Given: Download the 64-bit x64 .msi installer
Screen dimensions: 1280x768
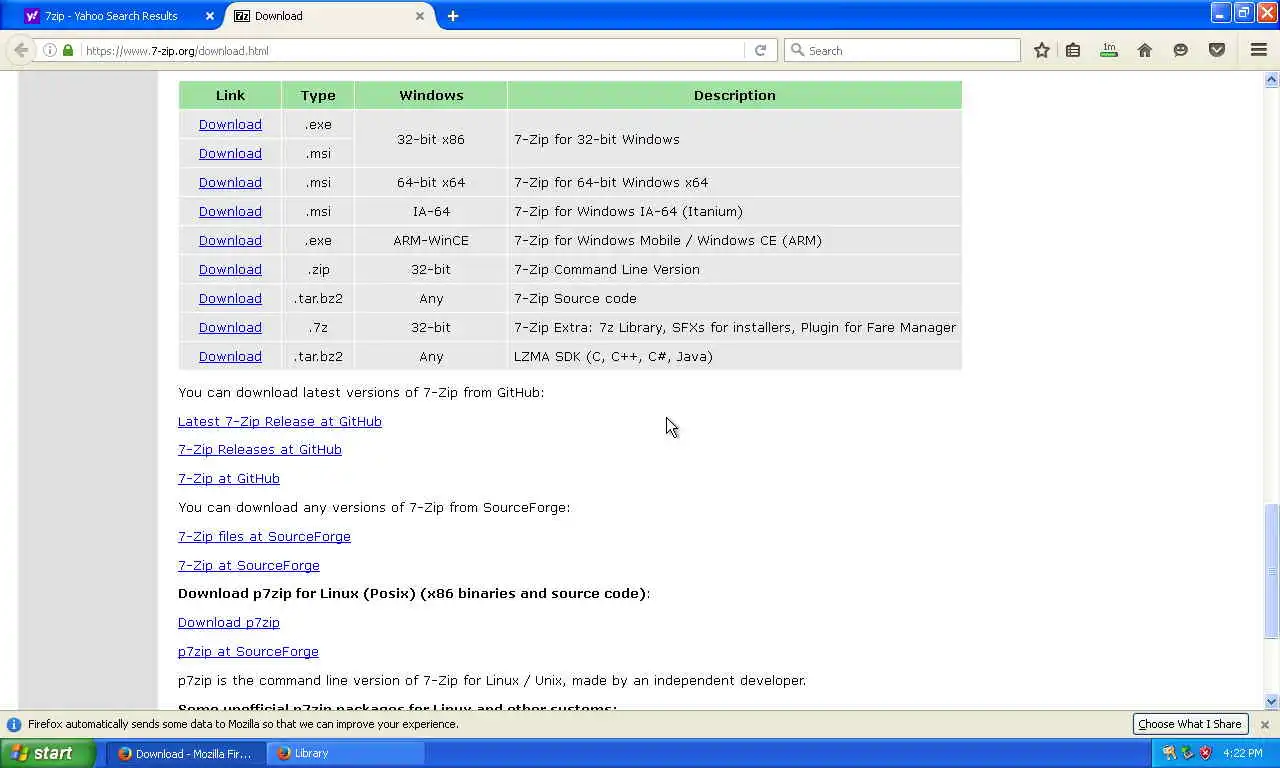Looking at the screenshot, I should pyautogui.click(x=230, y=182).
